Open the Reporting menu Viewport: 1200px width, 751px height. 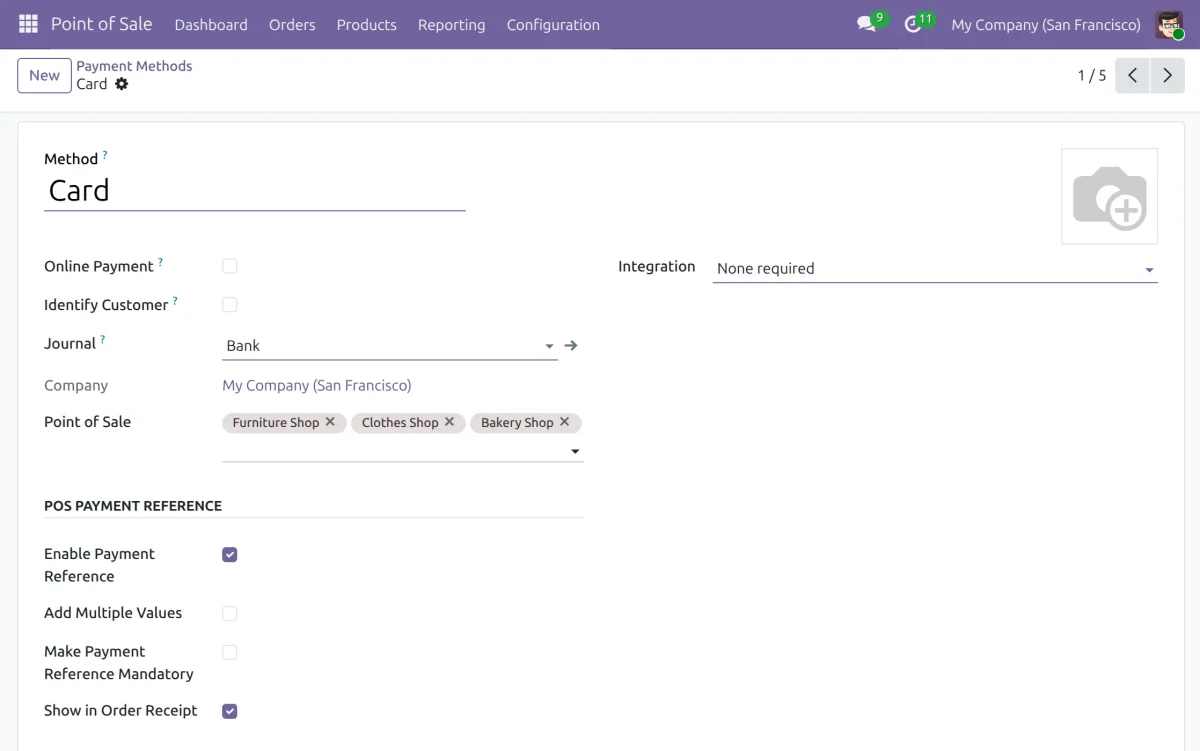(x=451, y=24)
